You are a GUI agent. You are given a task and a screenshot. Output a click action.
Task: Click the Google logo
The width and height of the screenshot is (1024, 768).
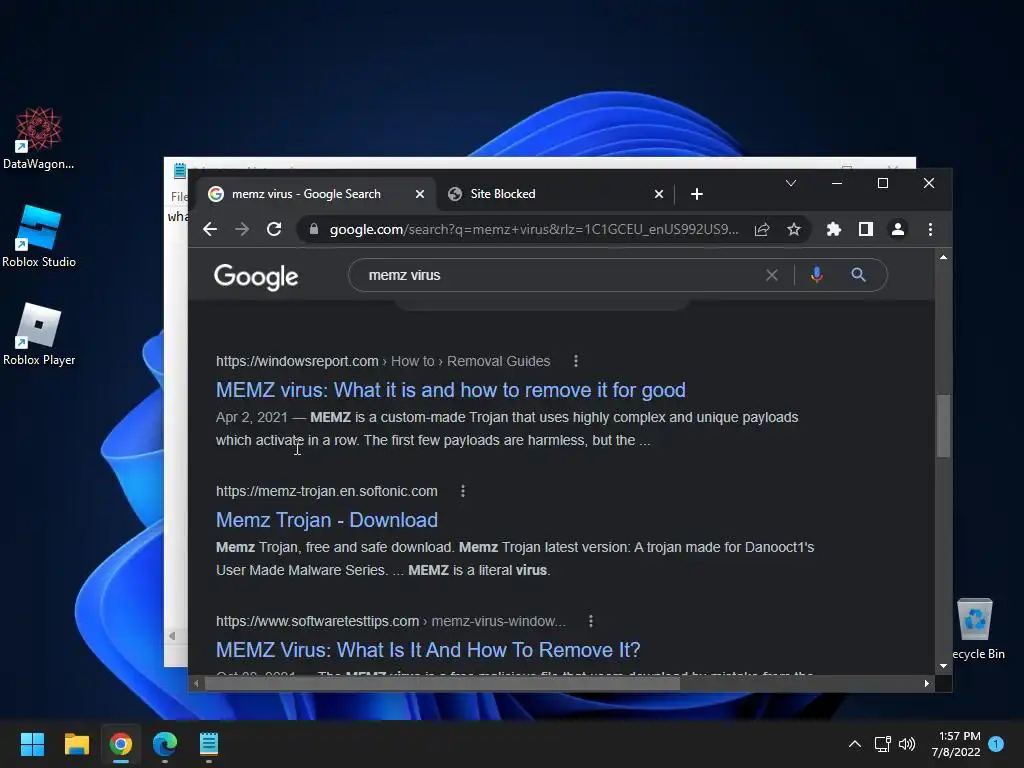[256, 277]
